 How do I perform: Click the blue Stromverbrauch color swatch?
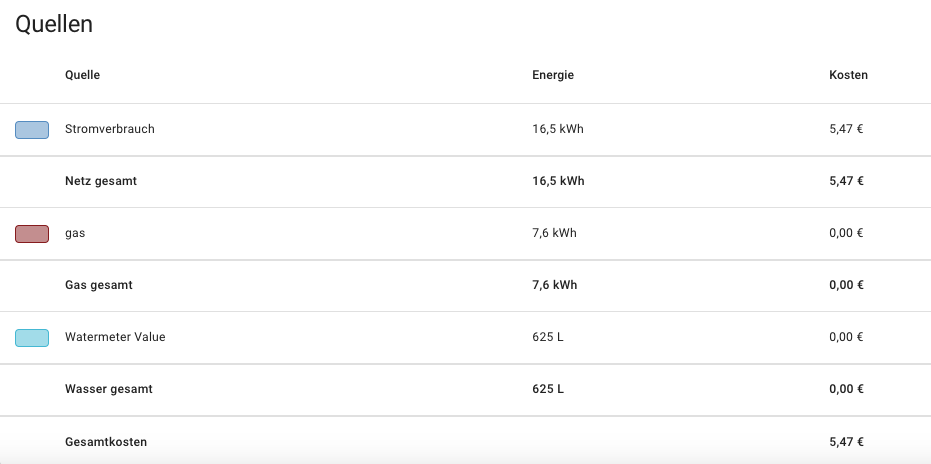click(x=32, y=130)
